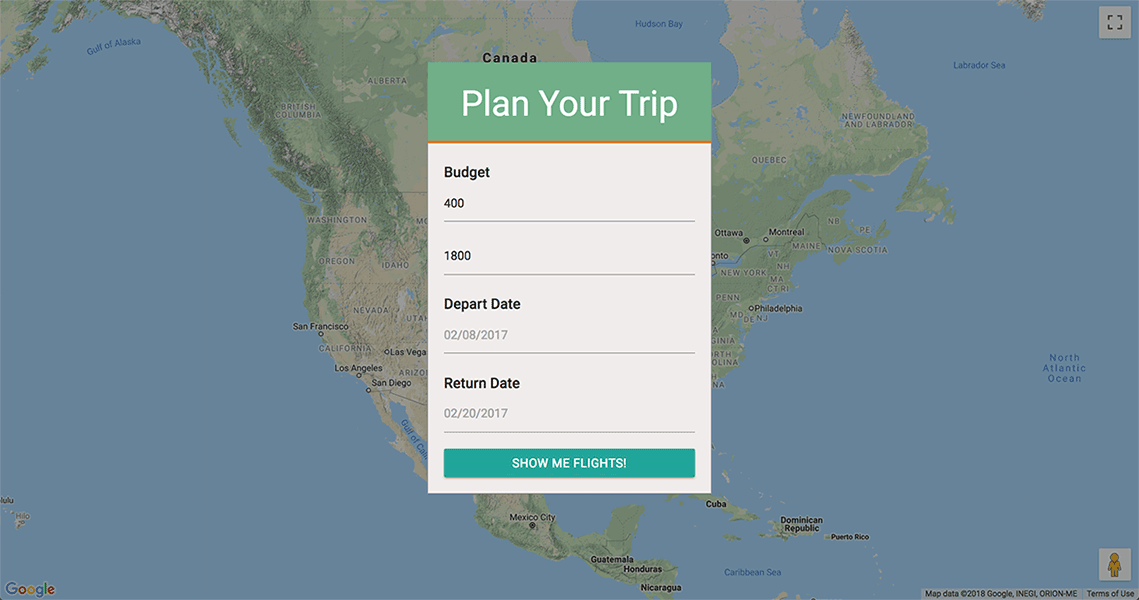Screen dimensions: 1139x600
Task: Click the Street View pegman icon
Action: 1114,564
